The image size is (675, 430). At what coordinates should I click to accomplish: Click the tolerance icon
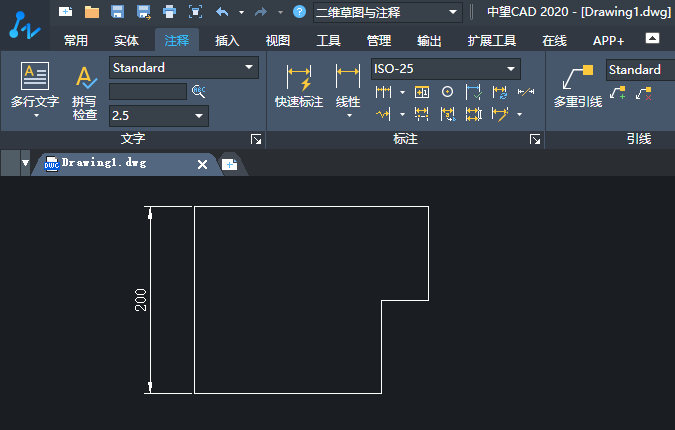pyautogui.click(x=422, y=92)
